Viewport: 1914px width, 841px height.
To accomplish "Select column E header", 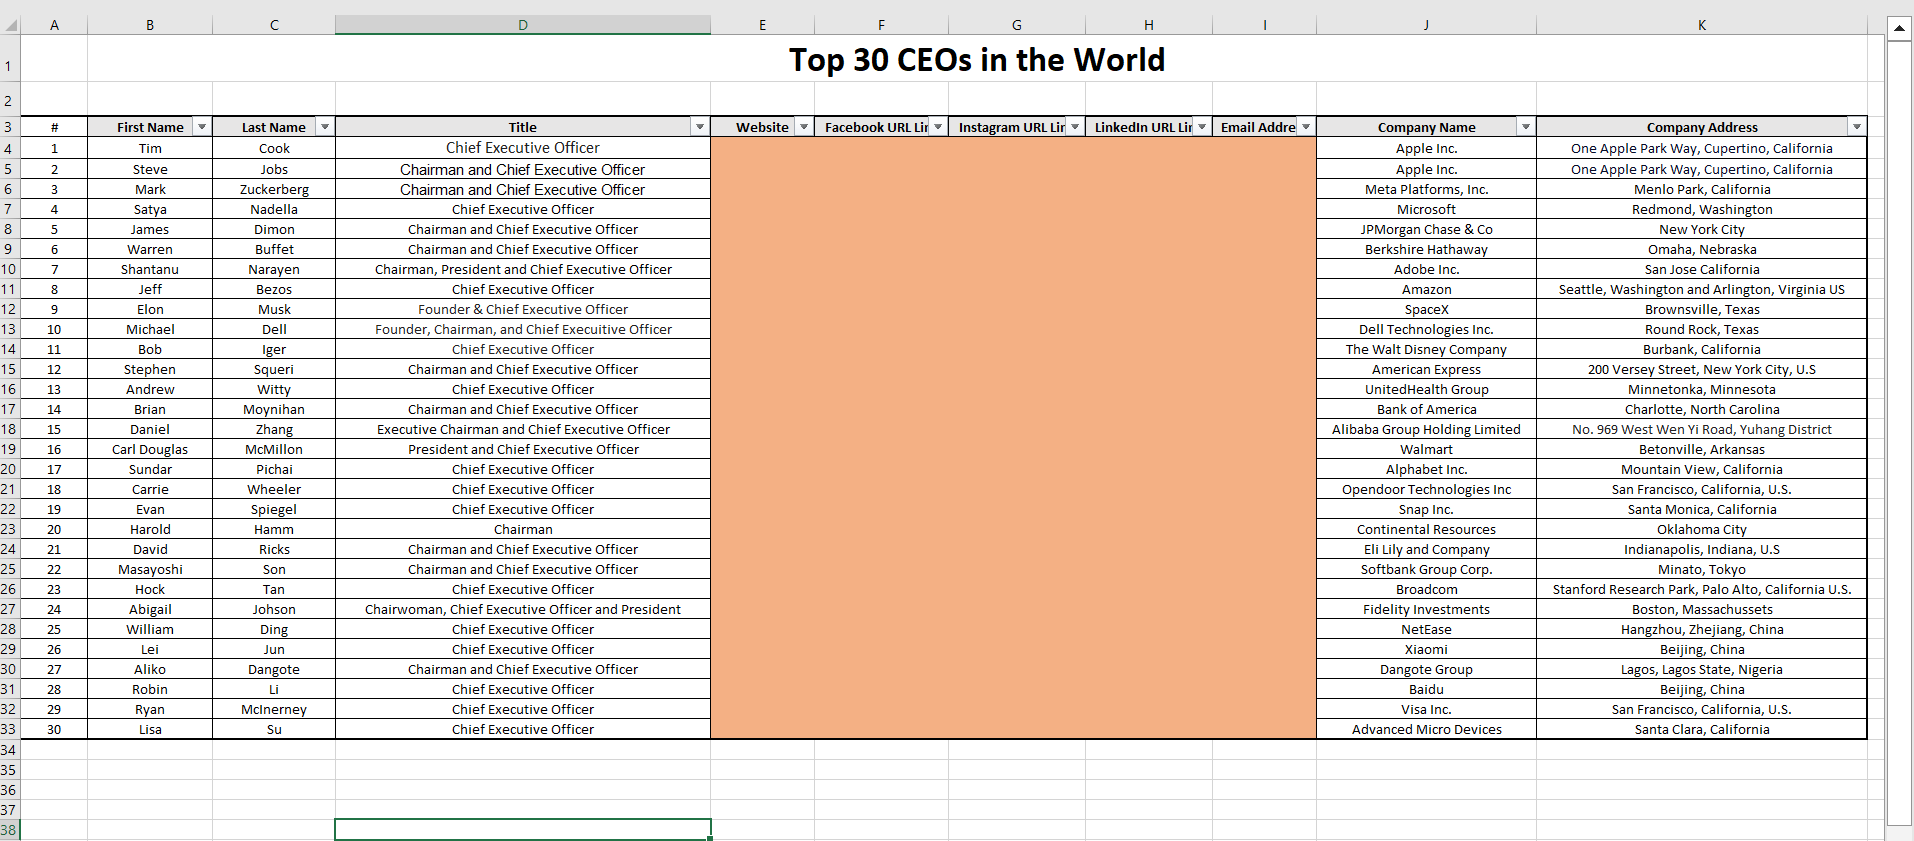I will [x=762, y=25].
